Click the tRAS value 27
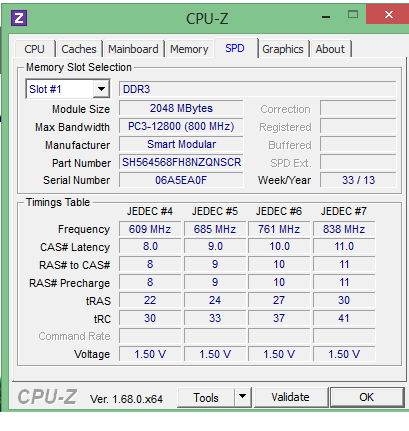The height and width of the screenshot is (431, 409). pyautogui.click(x=279, y=300)
